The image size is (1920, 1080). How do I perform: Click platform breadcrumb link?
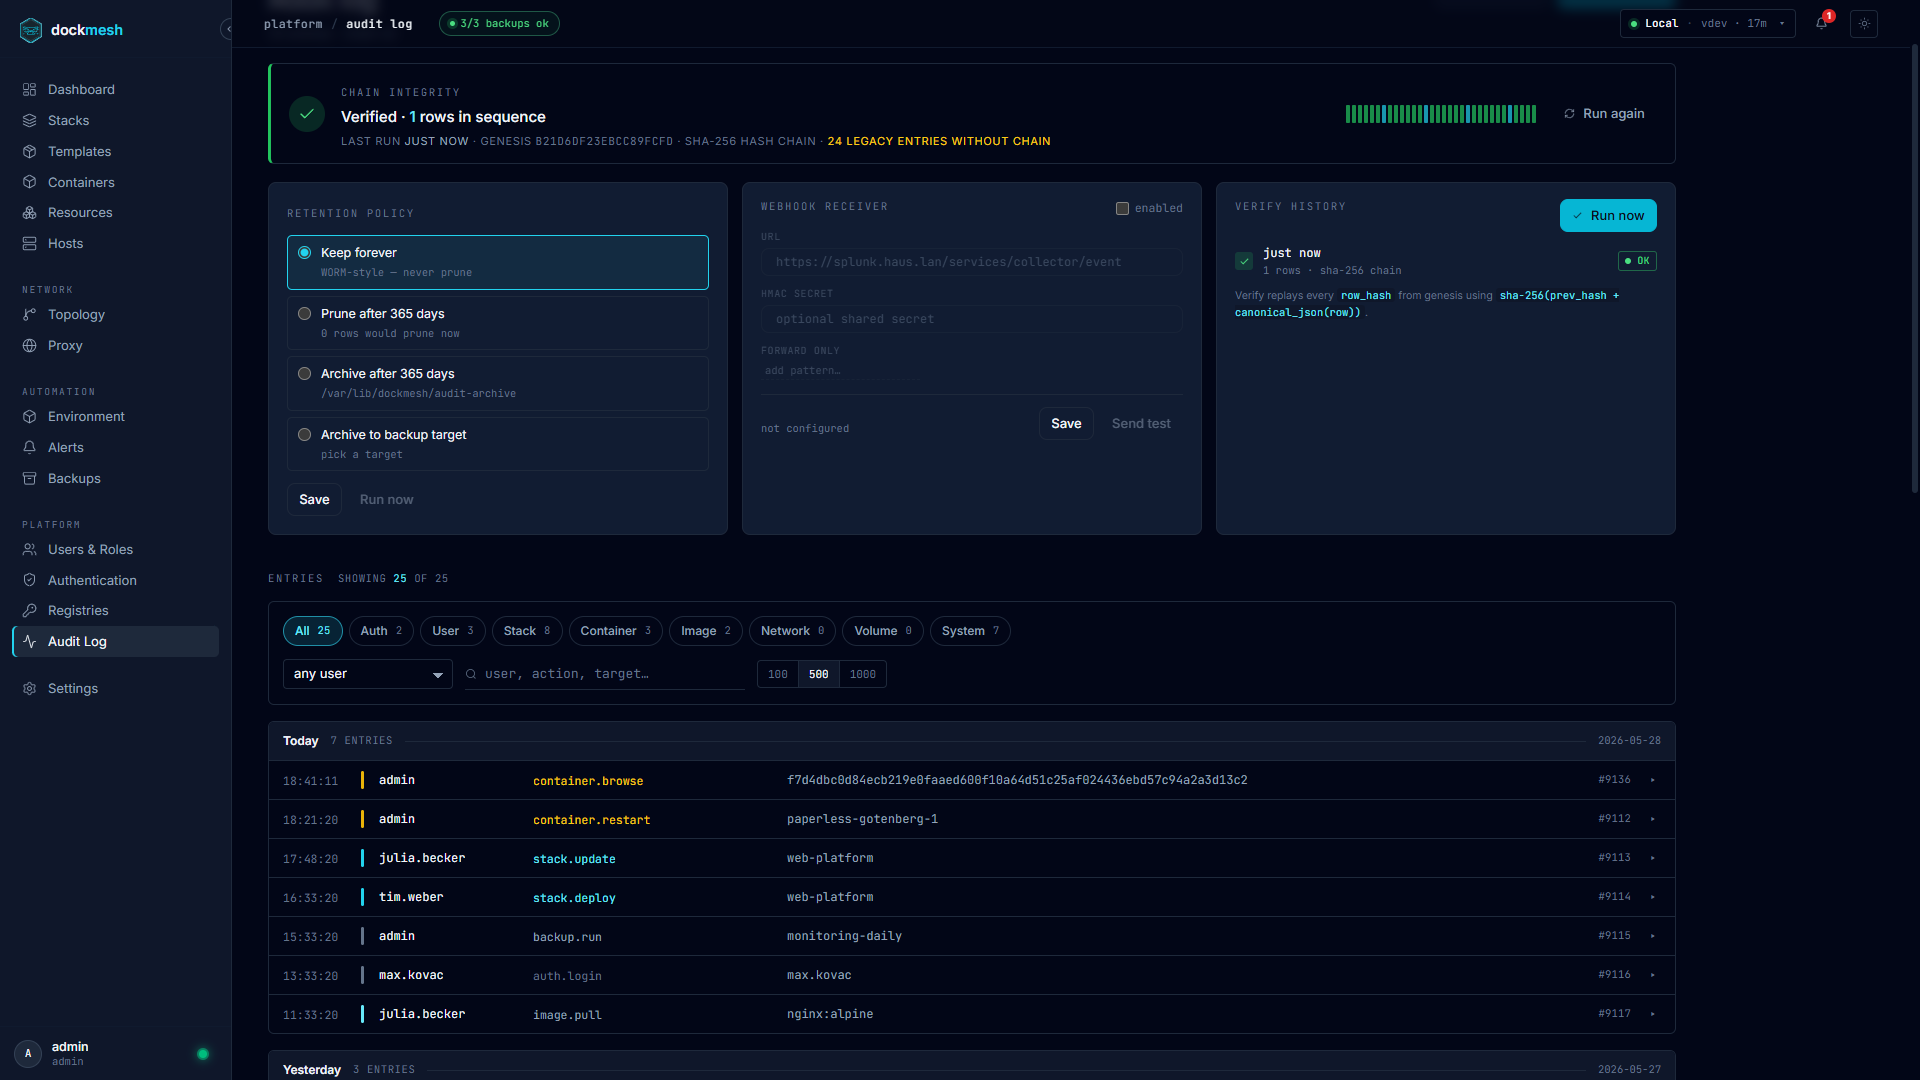coord(293,24)
